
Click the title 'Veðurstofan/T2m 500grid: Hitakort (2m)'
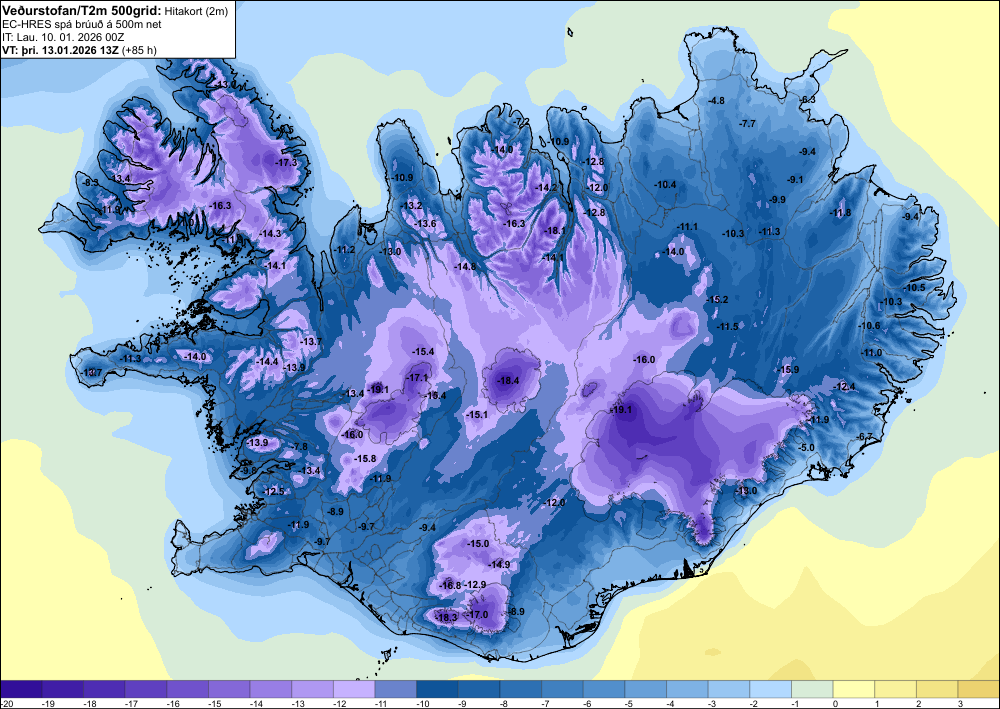point(114,10)
